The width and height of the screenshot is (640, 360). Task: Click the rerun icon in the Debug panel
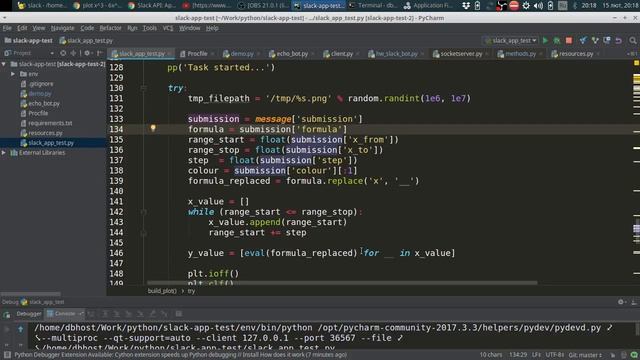point(7,314)
